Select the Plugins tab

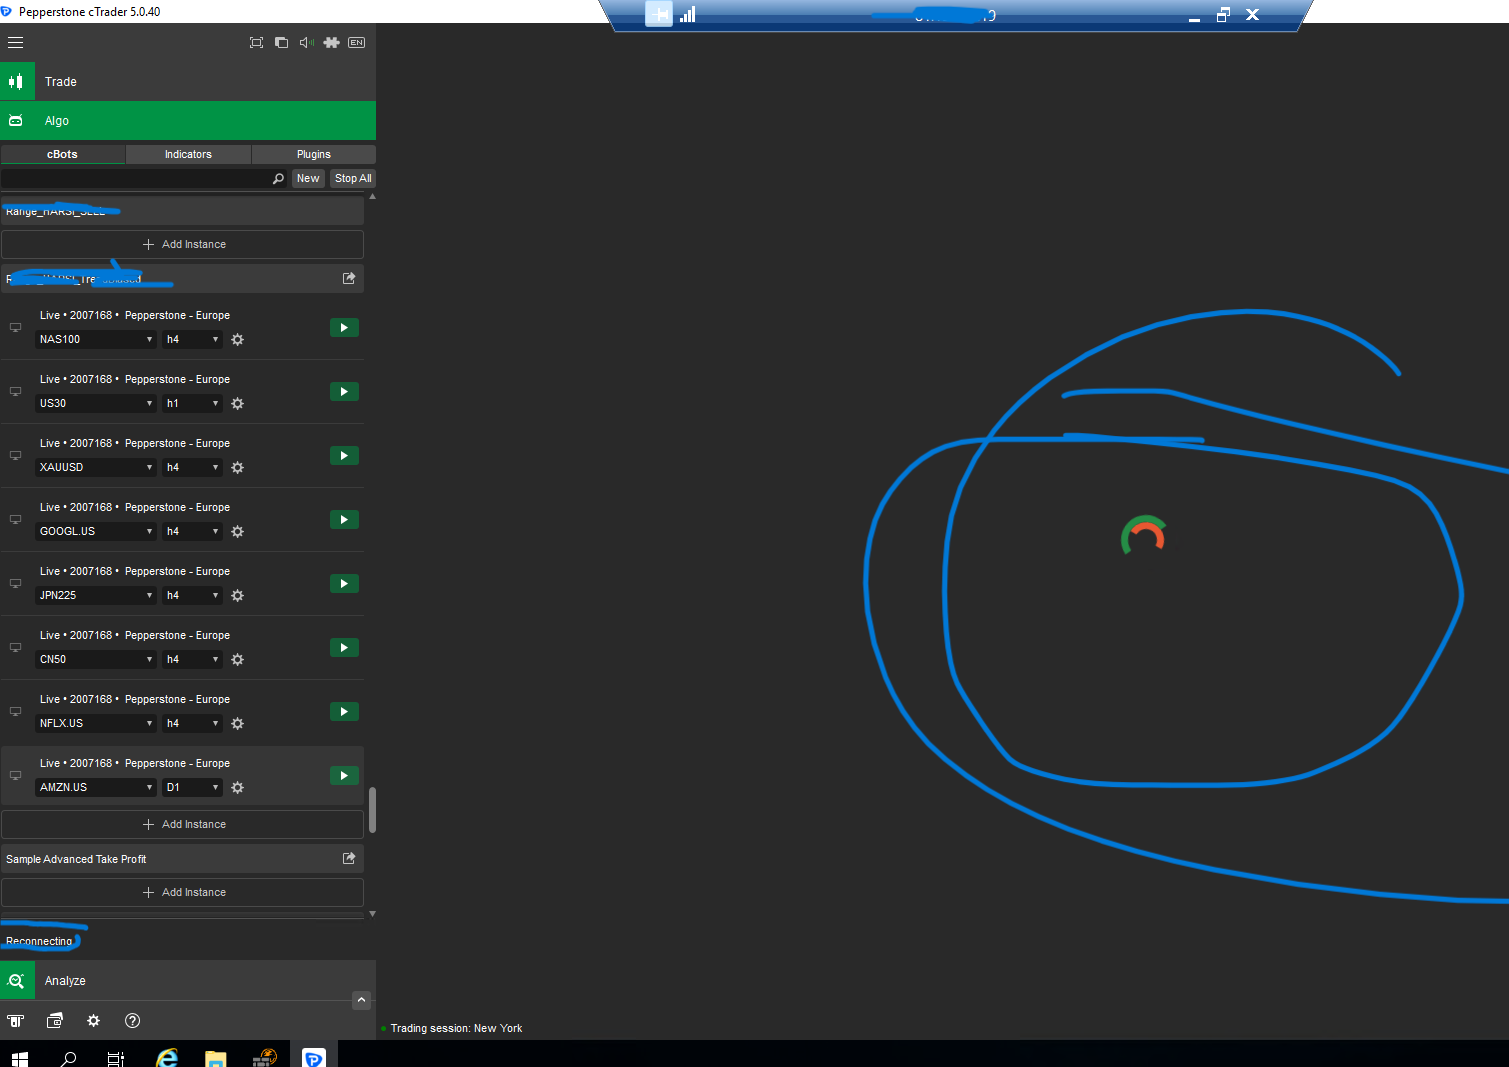314,154
